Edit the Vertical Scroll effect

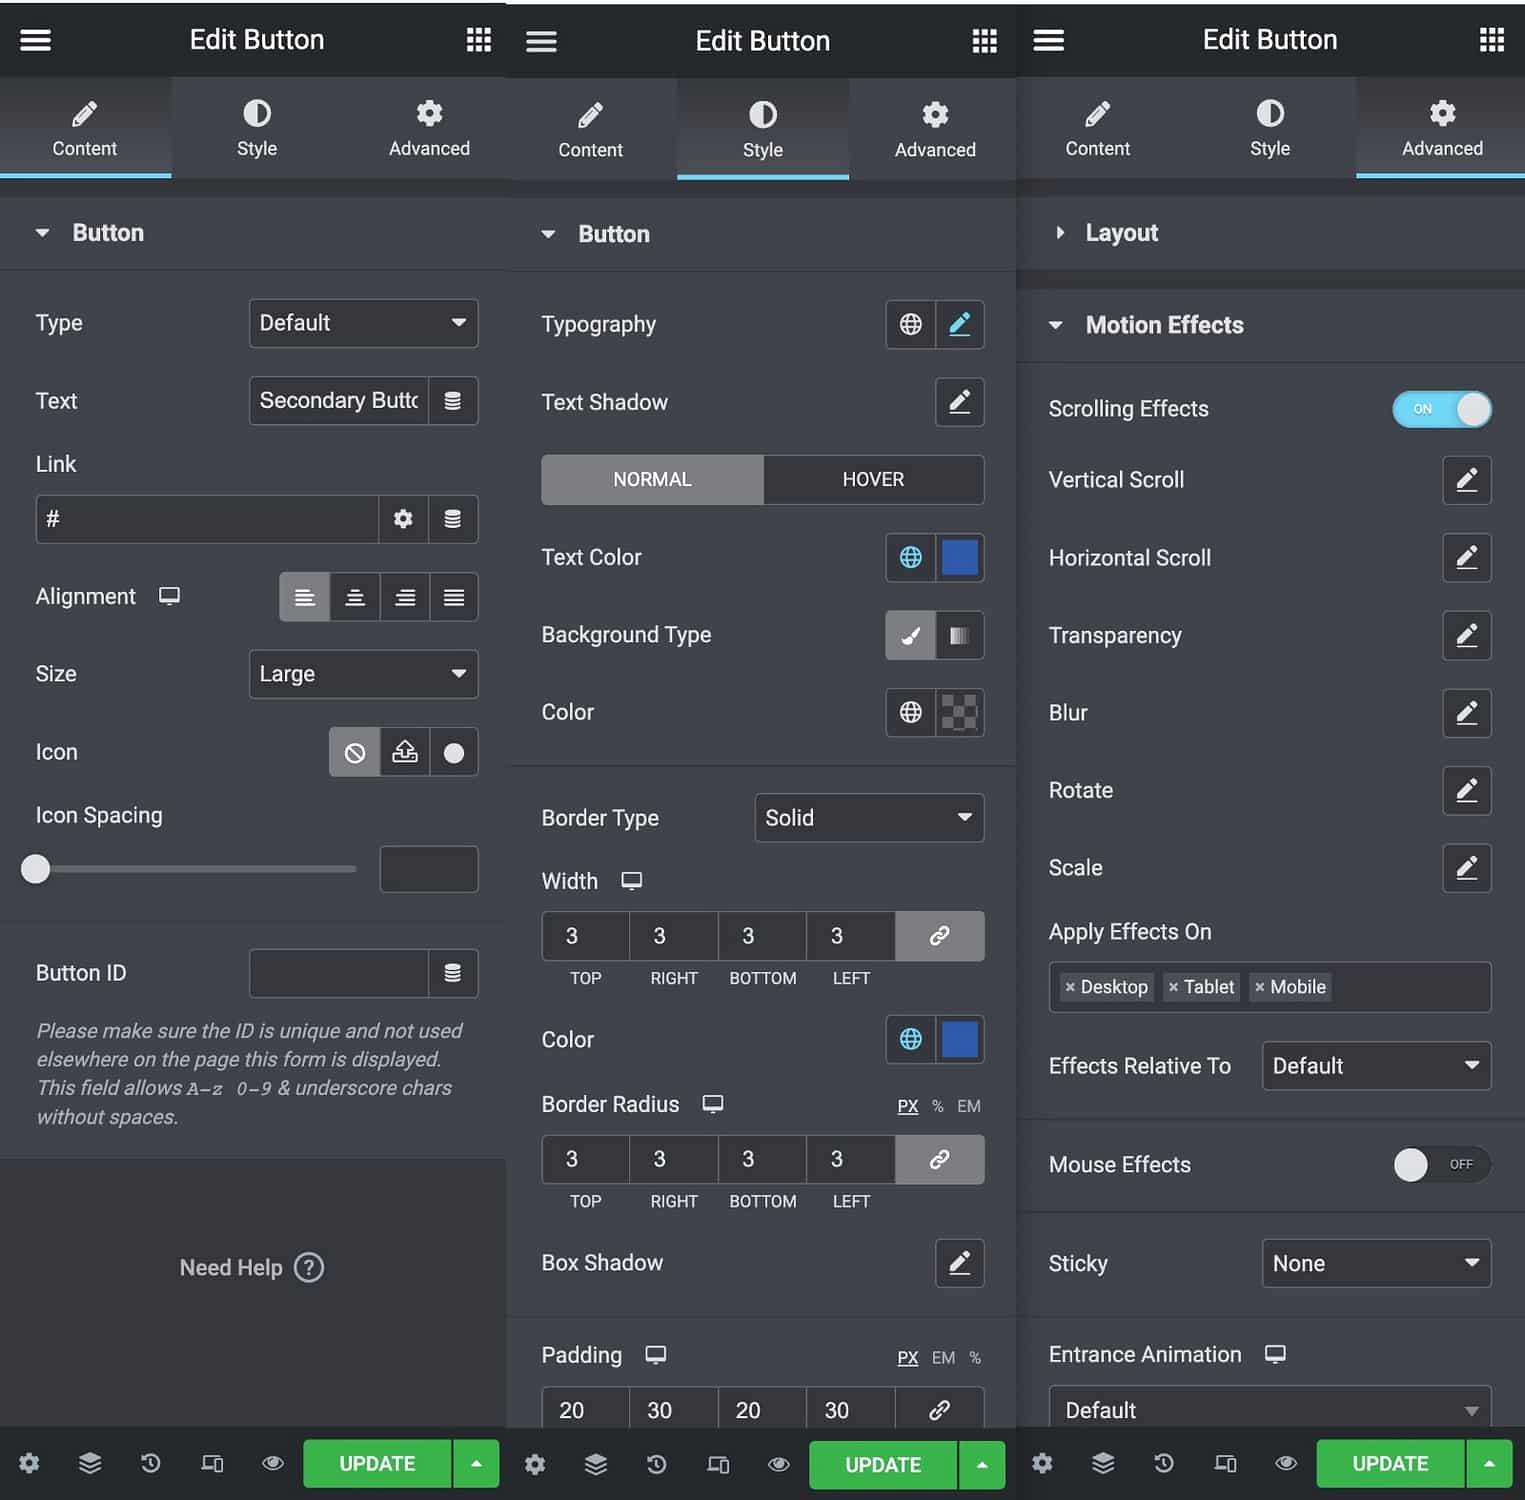(x=1466, y=480)
